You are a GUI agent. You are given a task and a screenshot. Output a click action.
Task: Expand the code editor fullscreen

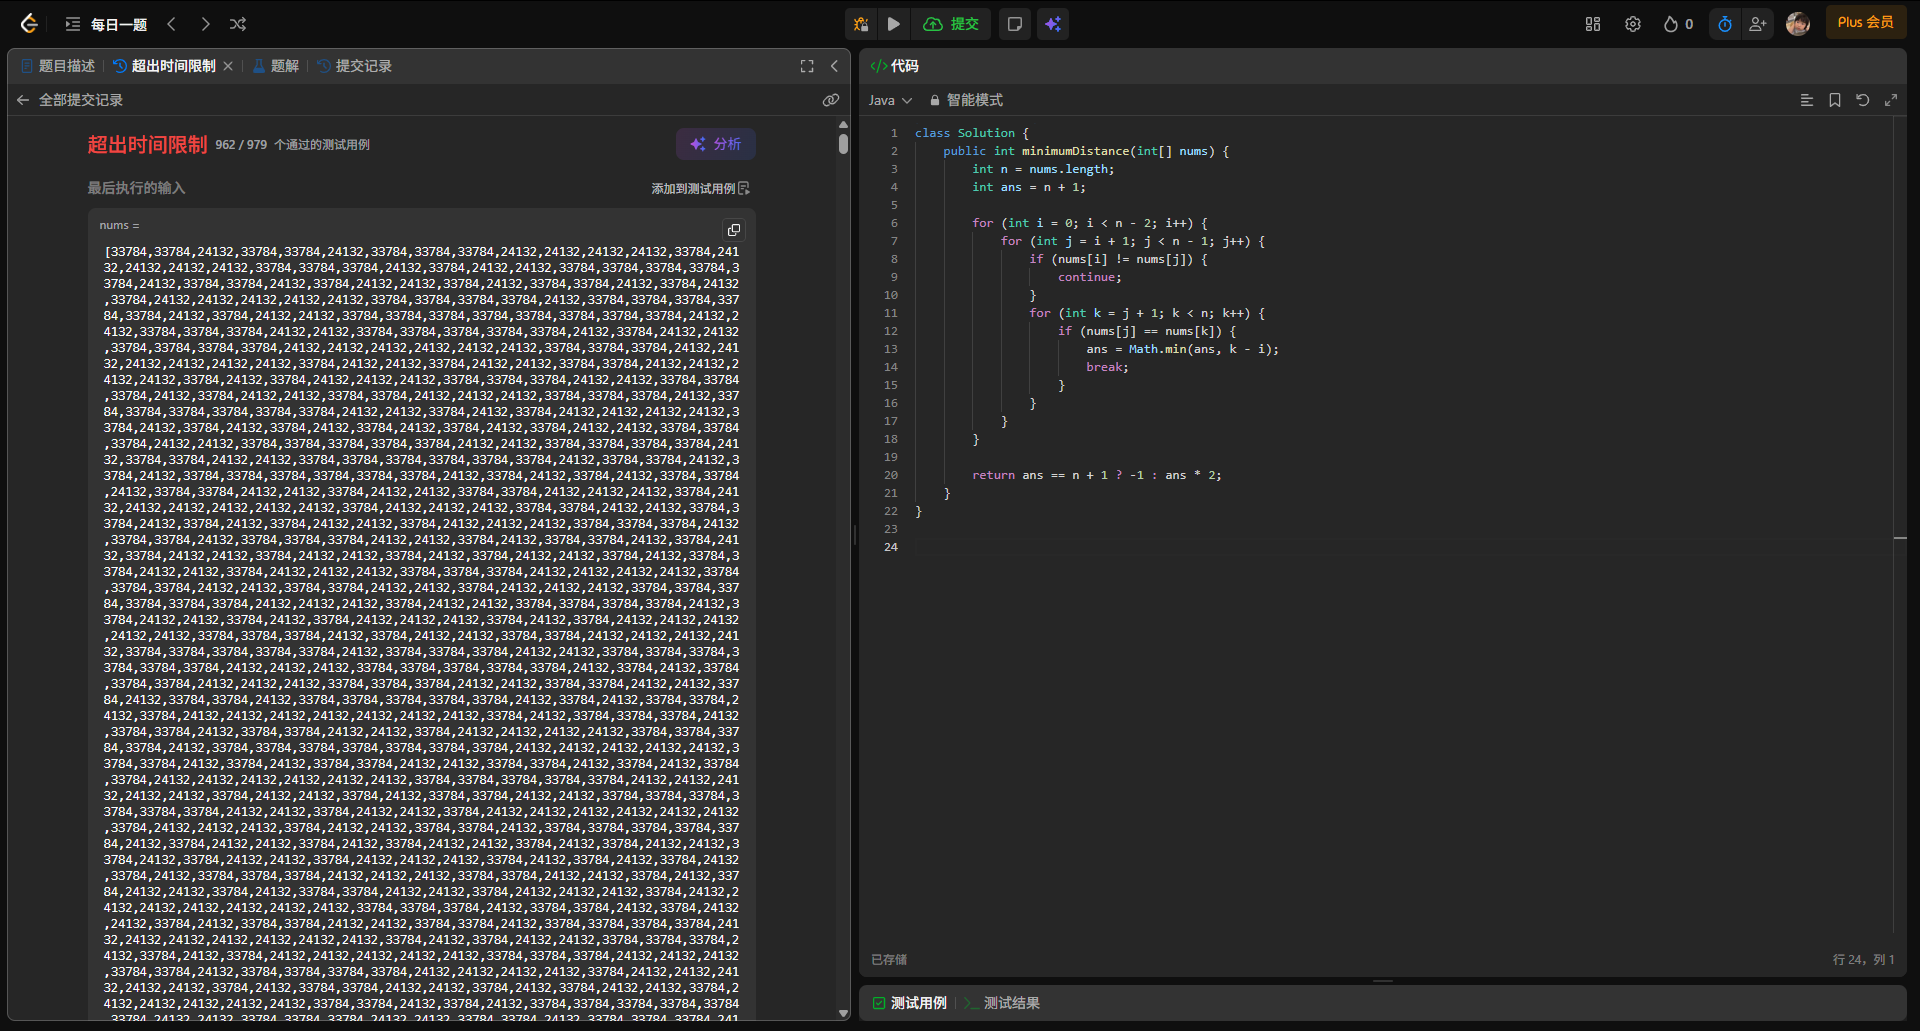click(1891, 100)
